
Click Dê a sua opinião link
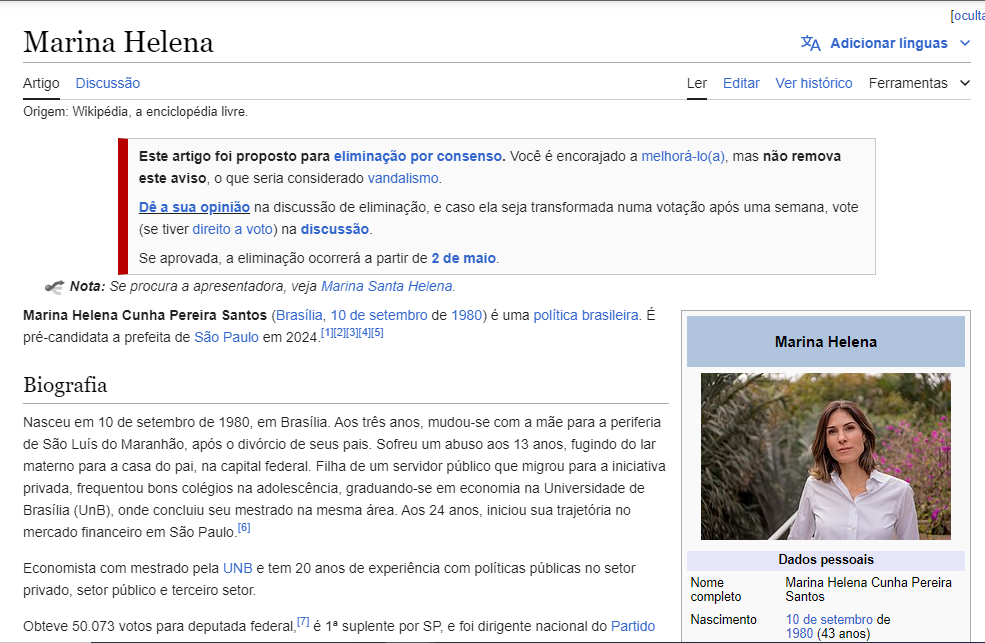(x=194, y=207)
